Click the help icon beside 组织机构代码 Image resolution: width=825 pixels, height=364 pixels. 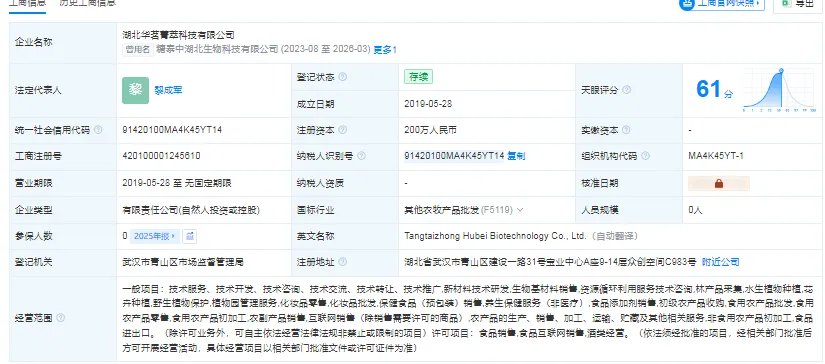point(645,156)
